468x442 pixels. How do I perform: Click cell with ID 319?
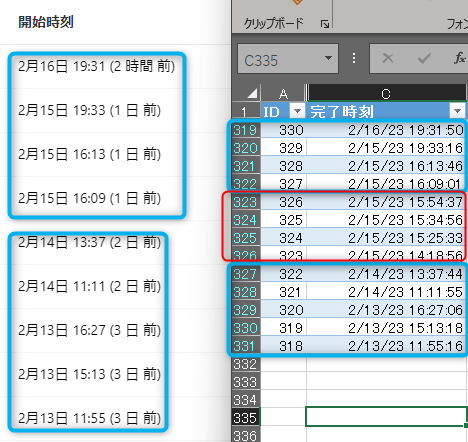283,328
